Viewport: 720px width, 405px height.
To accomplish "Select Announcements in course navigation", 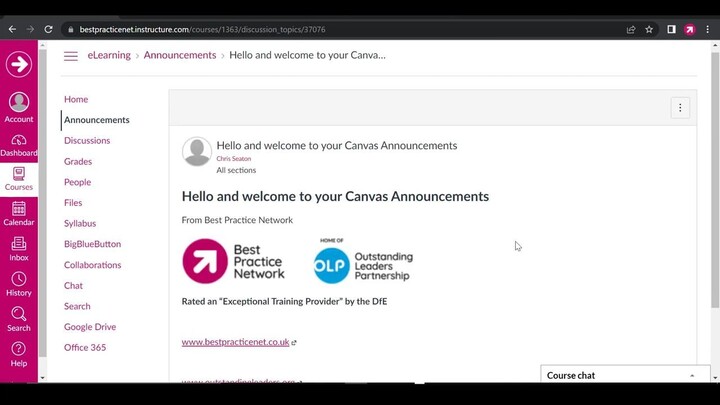I will (x=97, y=120).
